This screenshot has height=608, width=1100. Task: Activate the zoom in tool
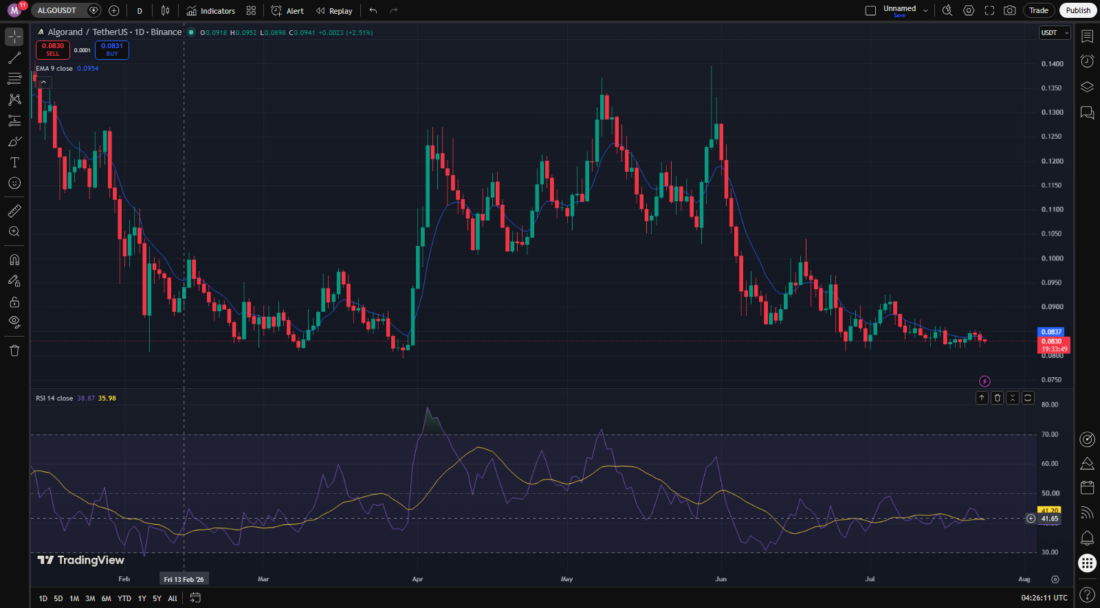[14, 231]
